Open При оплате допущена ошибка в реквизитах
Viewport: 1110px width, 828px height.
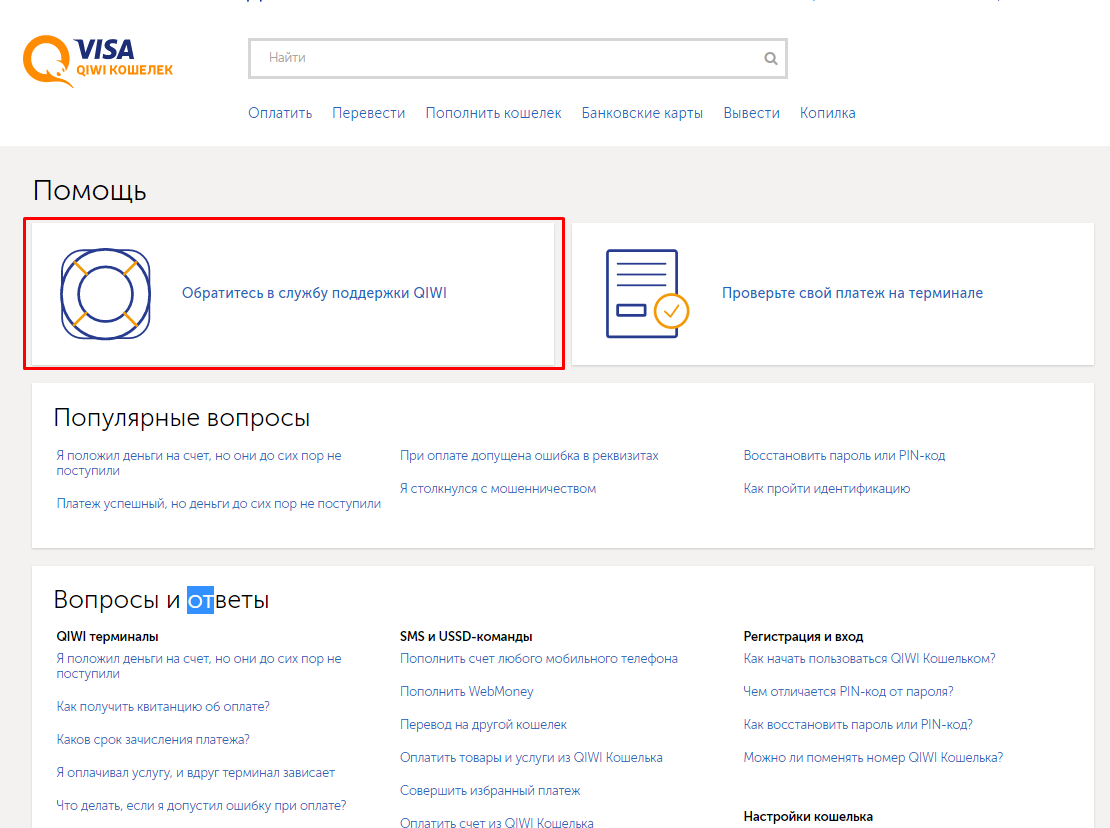(x=529, y=456)
